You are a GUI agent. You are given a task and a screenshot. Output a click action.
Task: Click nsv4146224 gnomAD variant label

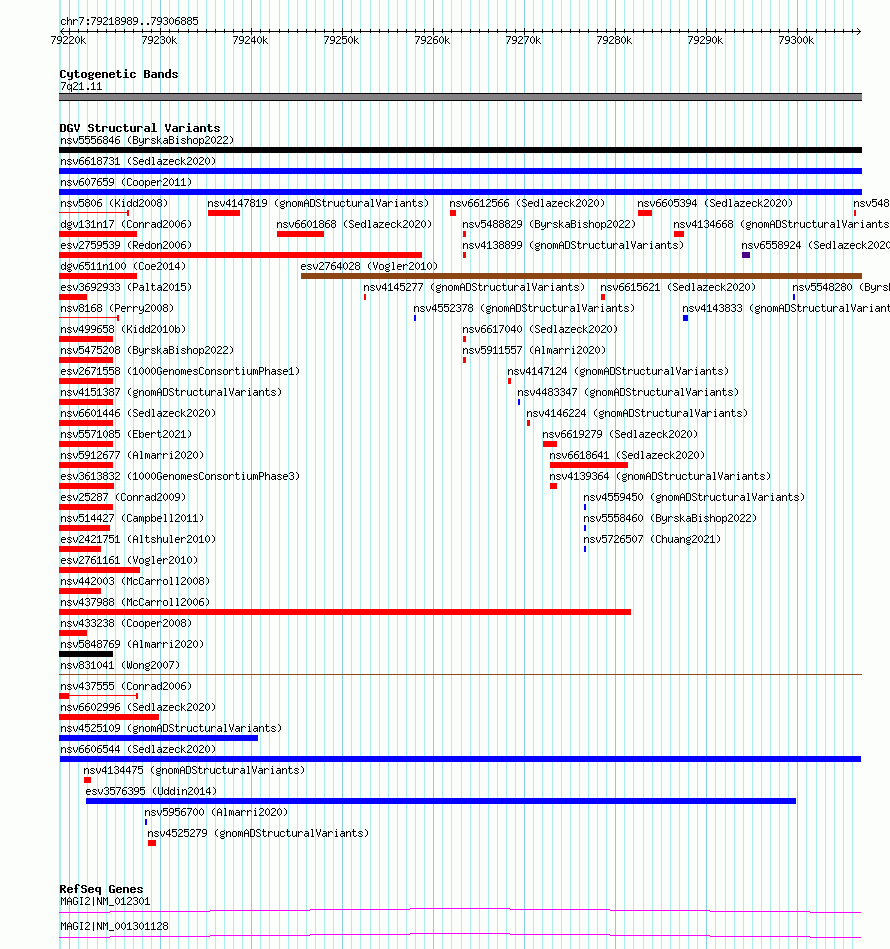pyautogui.click(x=637, y=413)
